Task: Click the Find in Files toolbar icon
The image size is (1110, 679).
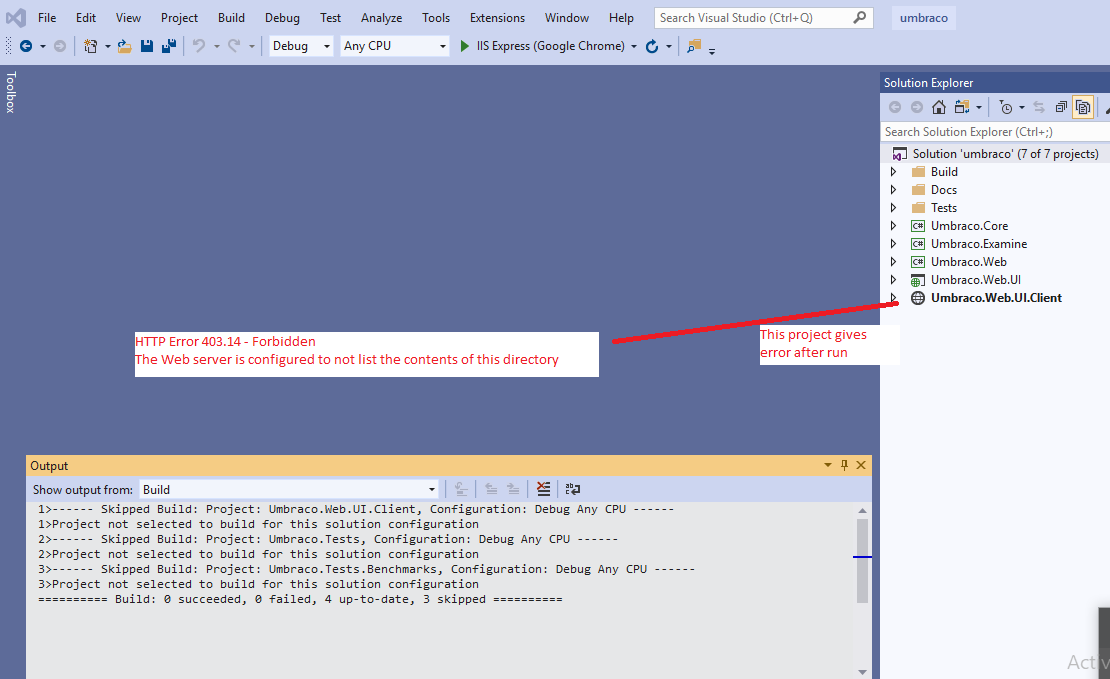Action: click(694, 46)
